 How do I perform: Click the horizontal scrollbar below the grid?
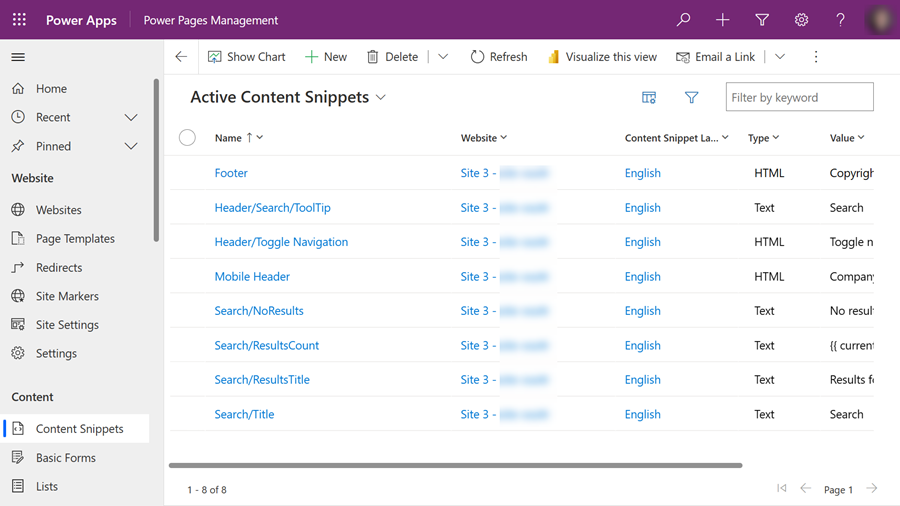[455, 465]
